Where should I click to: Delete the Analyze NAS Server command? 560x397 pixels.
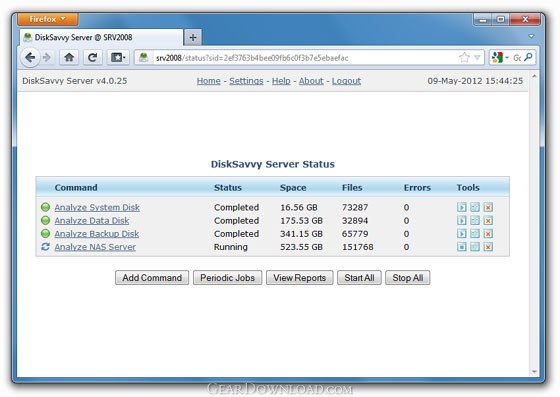point(488,247)
